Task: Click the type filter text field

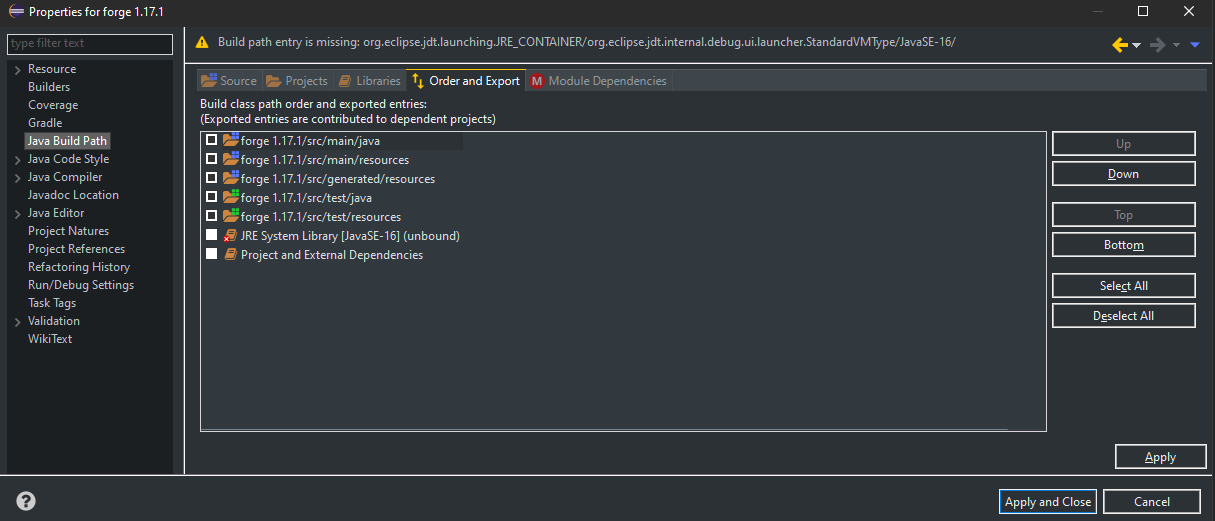Action: pyautogui.click(x=89, y=43)
